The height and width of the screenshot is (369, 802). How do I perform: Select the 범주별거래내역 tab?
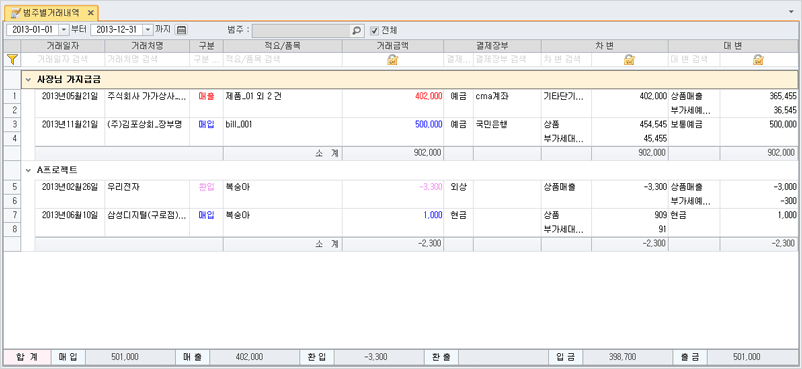51,12
